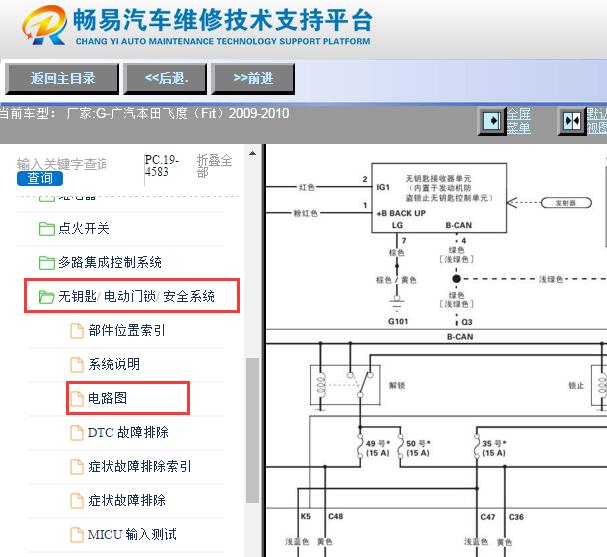Click the PC.19-4583 code text

coord(161,166)
